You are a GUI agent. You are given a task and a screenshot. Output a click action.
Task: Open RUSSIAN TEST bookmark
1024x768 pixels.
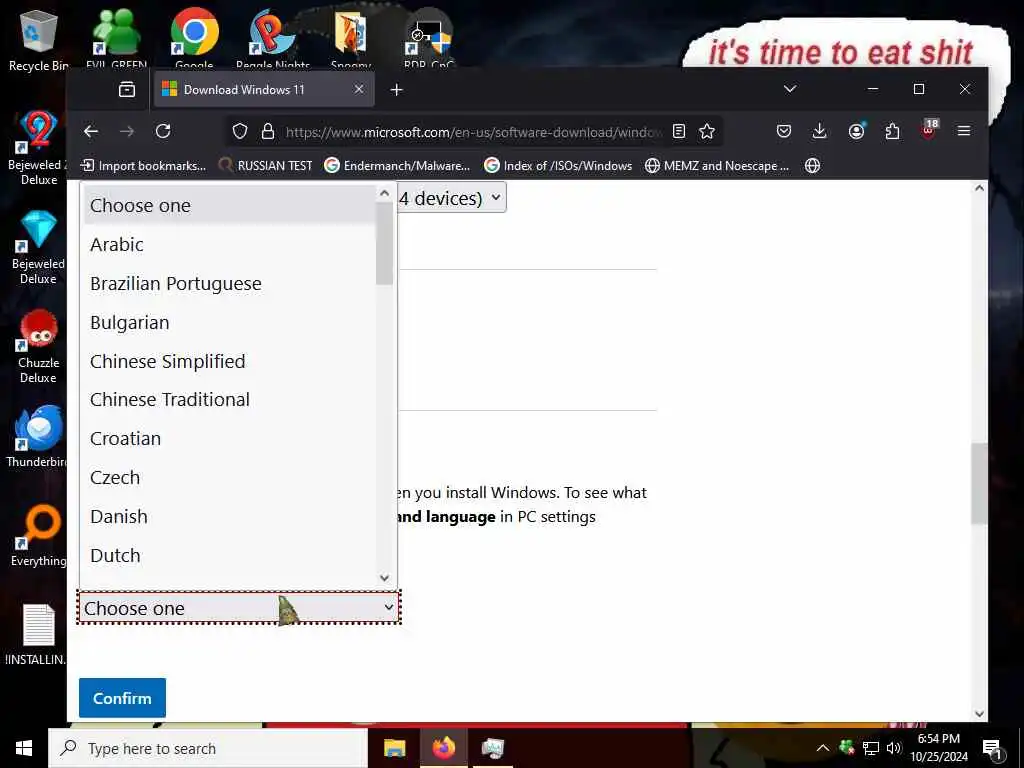(x=265, y=166)
